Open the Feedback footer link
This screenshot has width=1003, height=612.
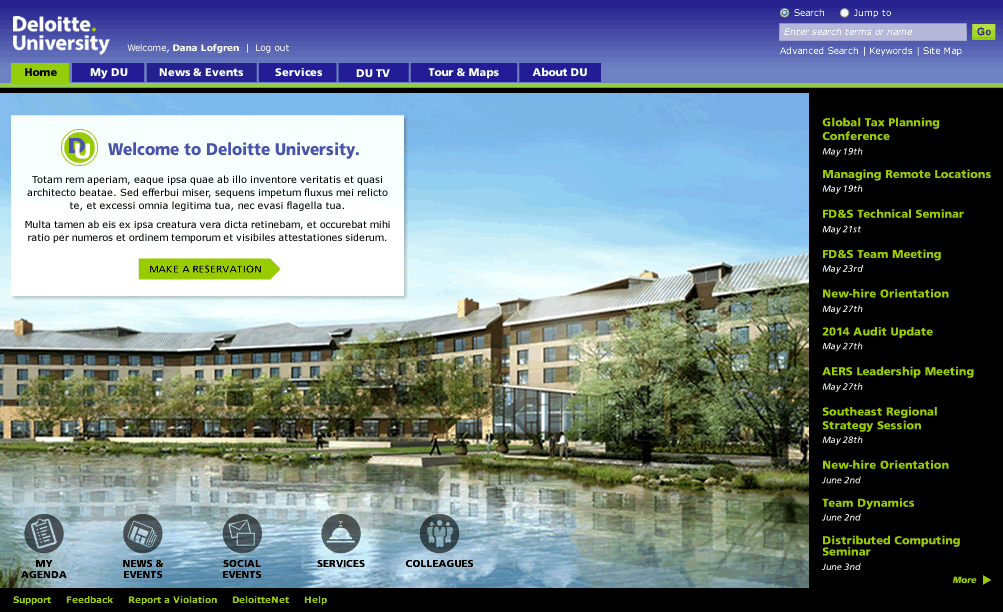click(x=90, y=600)
